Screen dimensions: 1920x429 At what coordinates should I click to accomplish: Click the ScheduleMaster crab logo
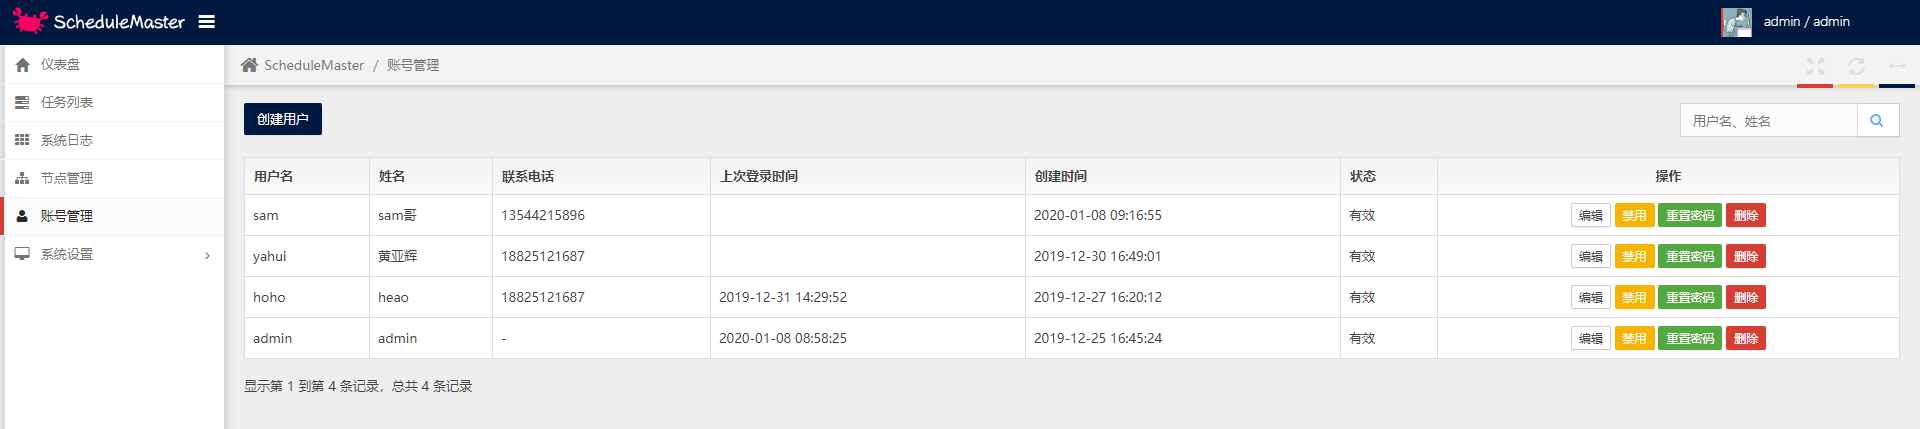click(x=30, y=21)
